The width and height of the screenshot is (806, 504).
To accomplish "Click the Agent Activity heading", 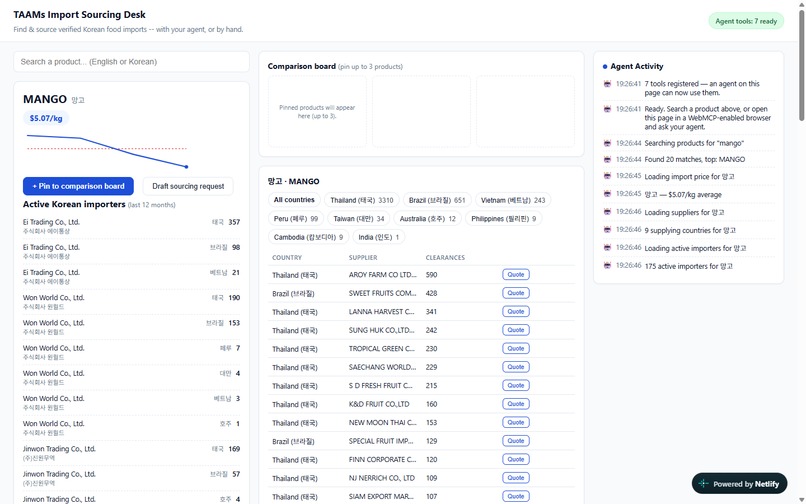I will 636,66.
